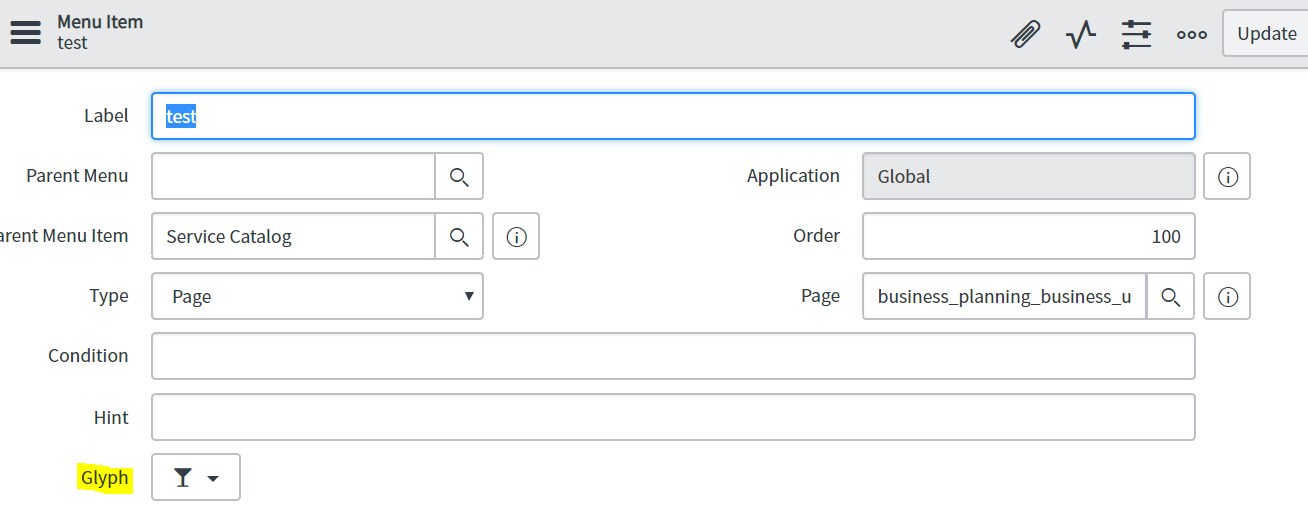Click the Hint input field
The image size is (1308, 507).
[x=673, y=417]
